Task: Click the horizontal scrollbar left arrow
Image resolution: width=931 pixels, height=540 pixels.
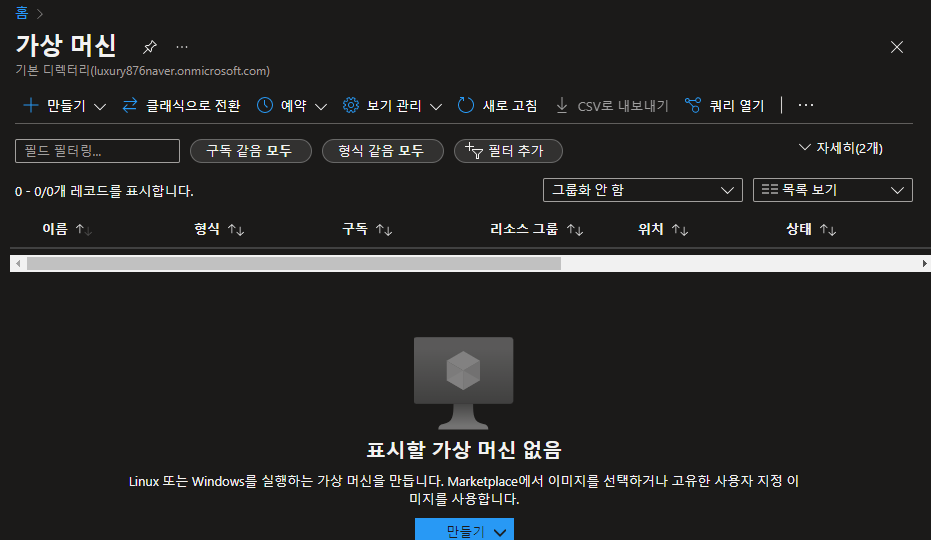Action: [x=18, y=263]
